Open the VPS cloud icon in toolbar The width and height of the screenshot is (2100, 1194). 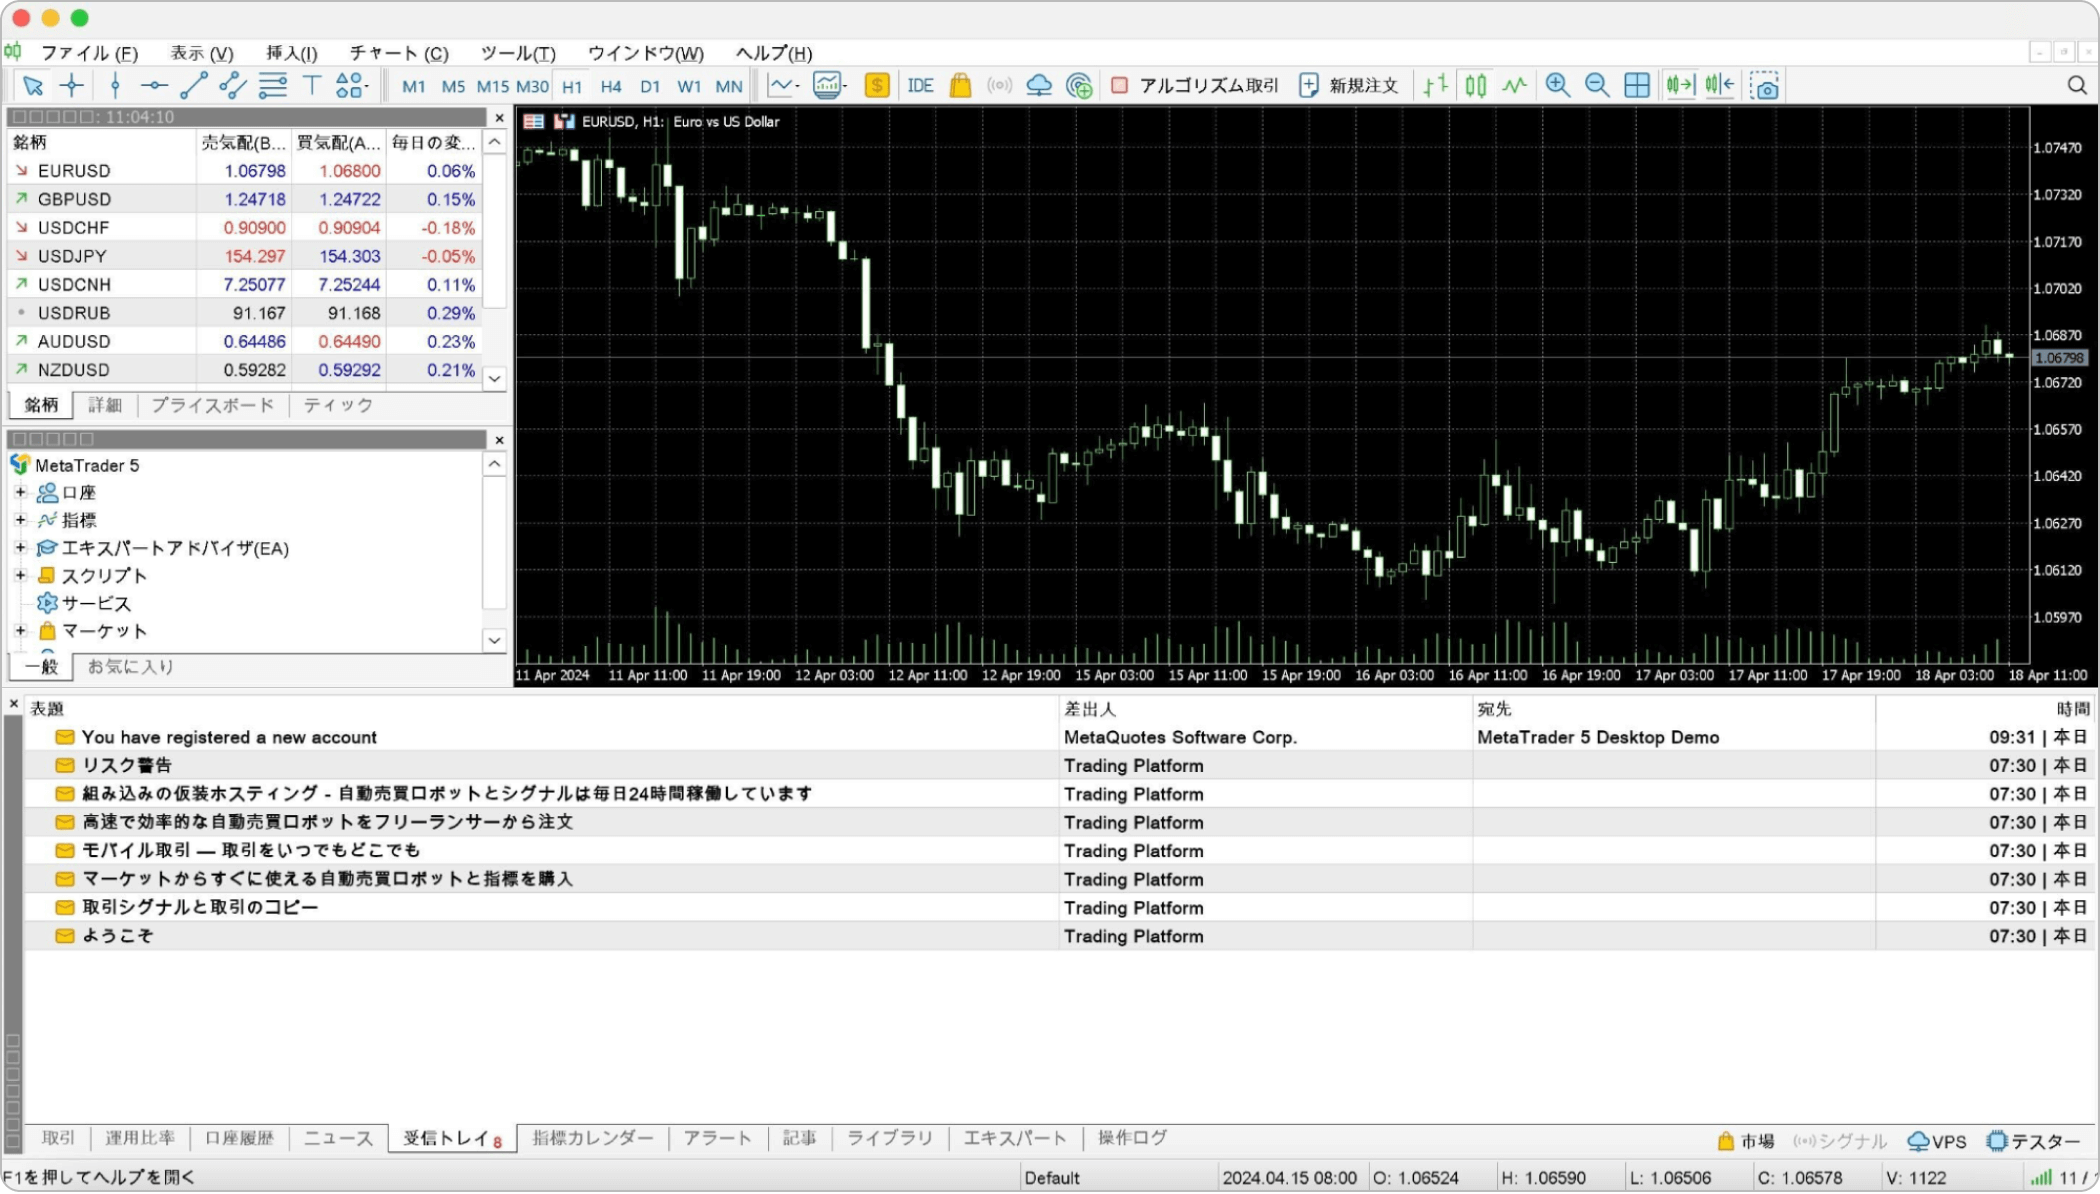click(1039, 86)
